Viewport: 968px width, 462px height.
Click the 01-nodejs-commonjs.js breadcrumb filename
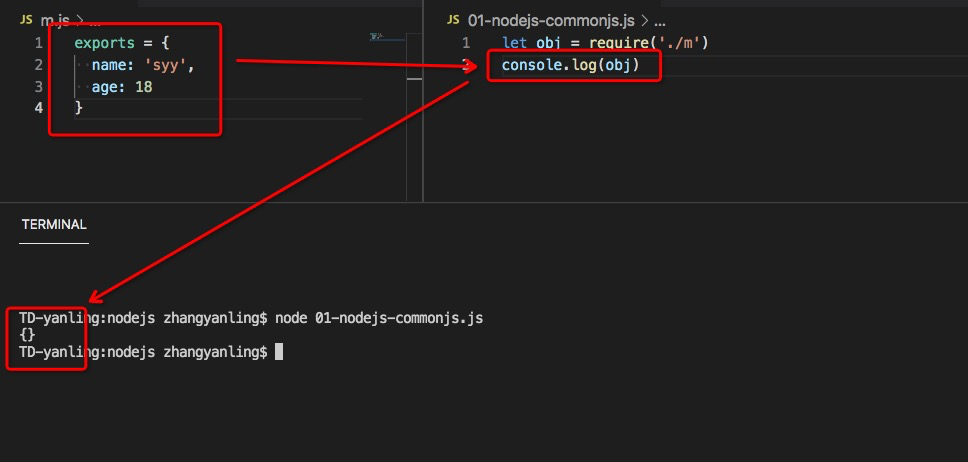click(x=551, y=21)
